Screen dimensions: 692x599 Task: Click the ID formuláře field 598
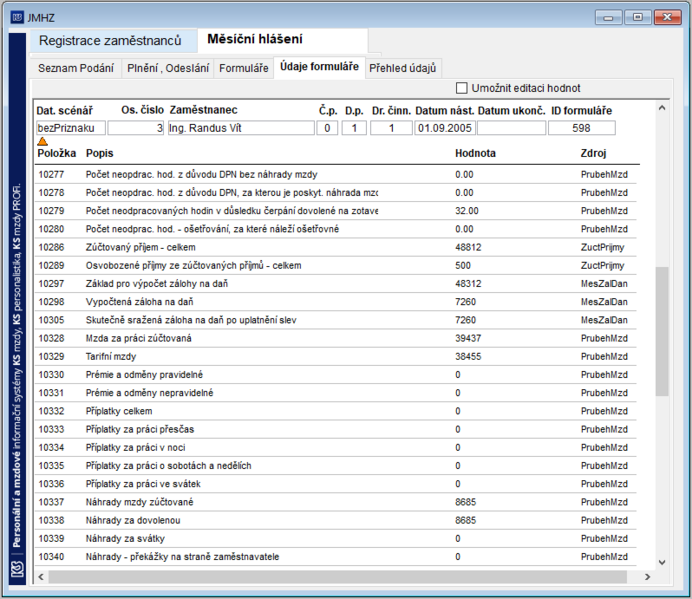click(x=582, y=128)
